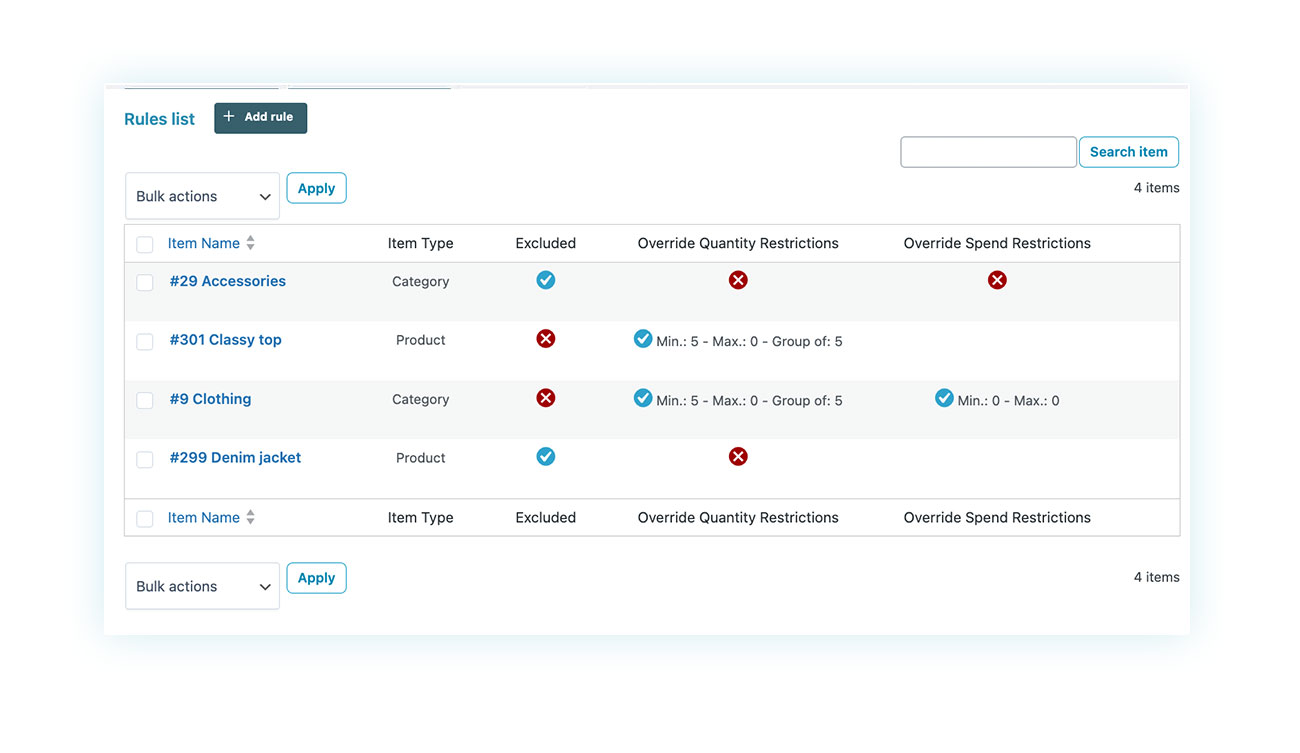
Task: Open the #29 Accessories rule link
Action: 228,281
